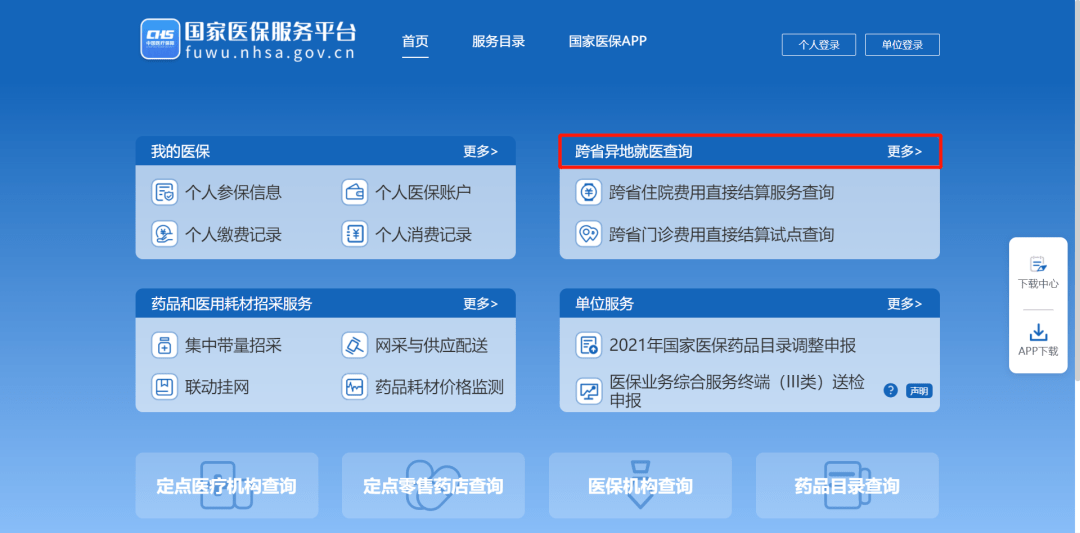Click the 跨省异地就医查询 panel heading
The width and height of the screenshot is (1080, 533).
[x=634, y=151]
